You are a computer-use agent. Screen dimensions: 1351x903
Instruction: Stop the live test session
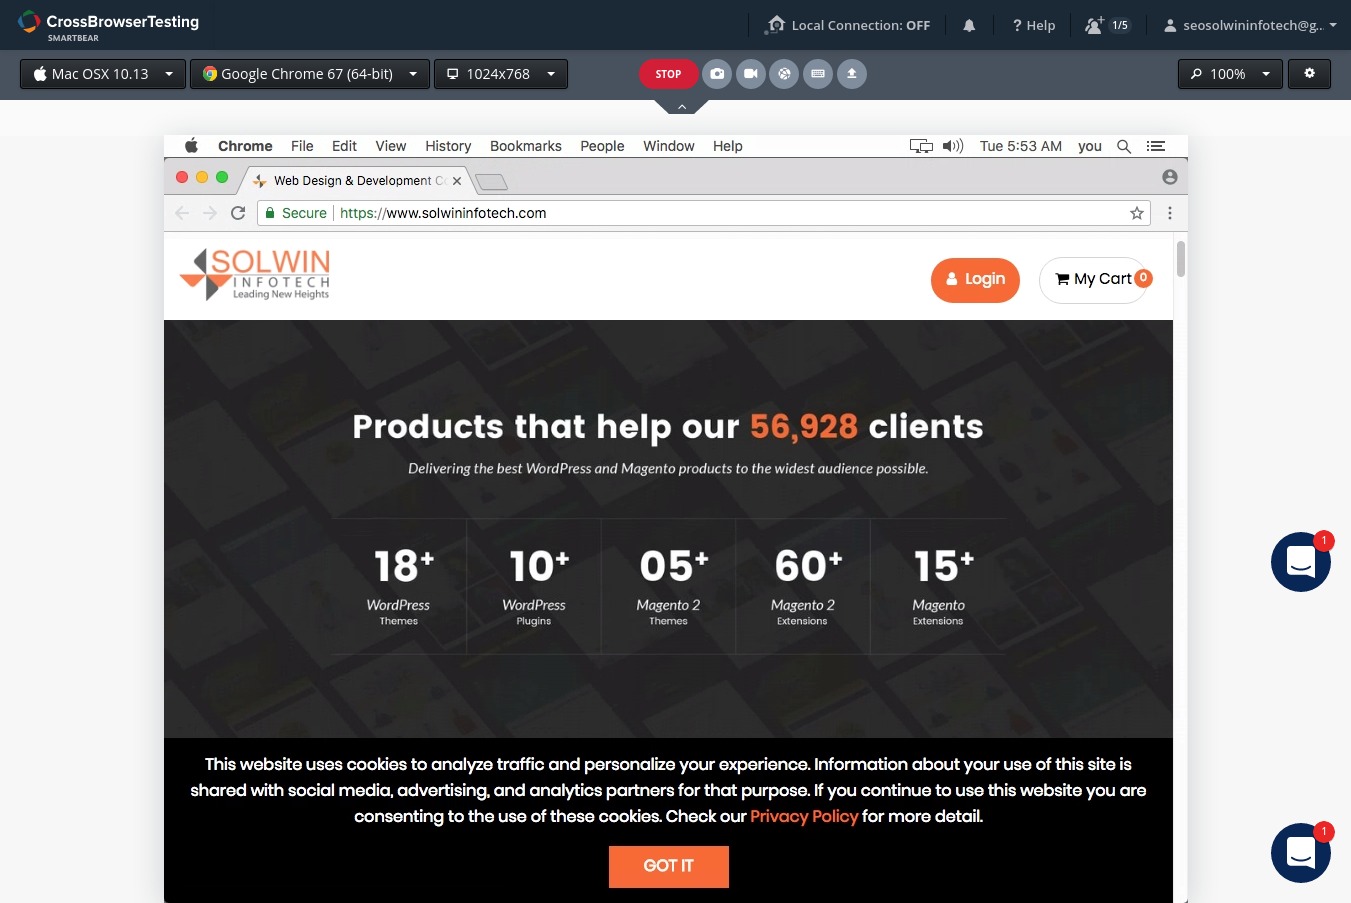tap(668, 74)
